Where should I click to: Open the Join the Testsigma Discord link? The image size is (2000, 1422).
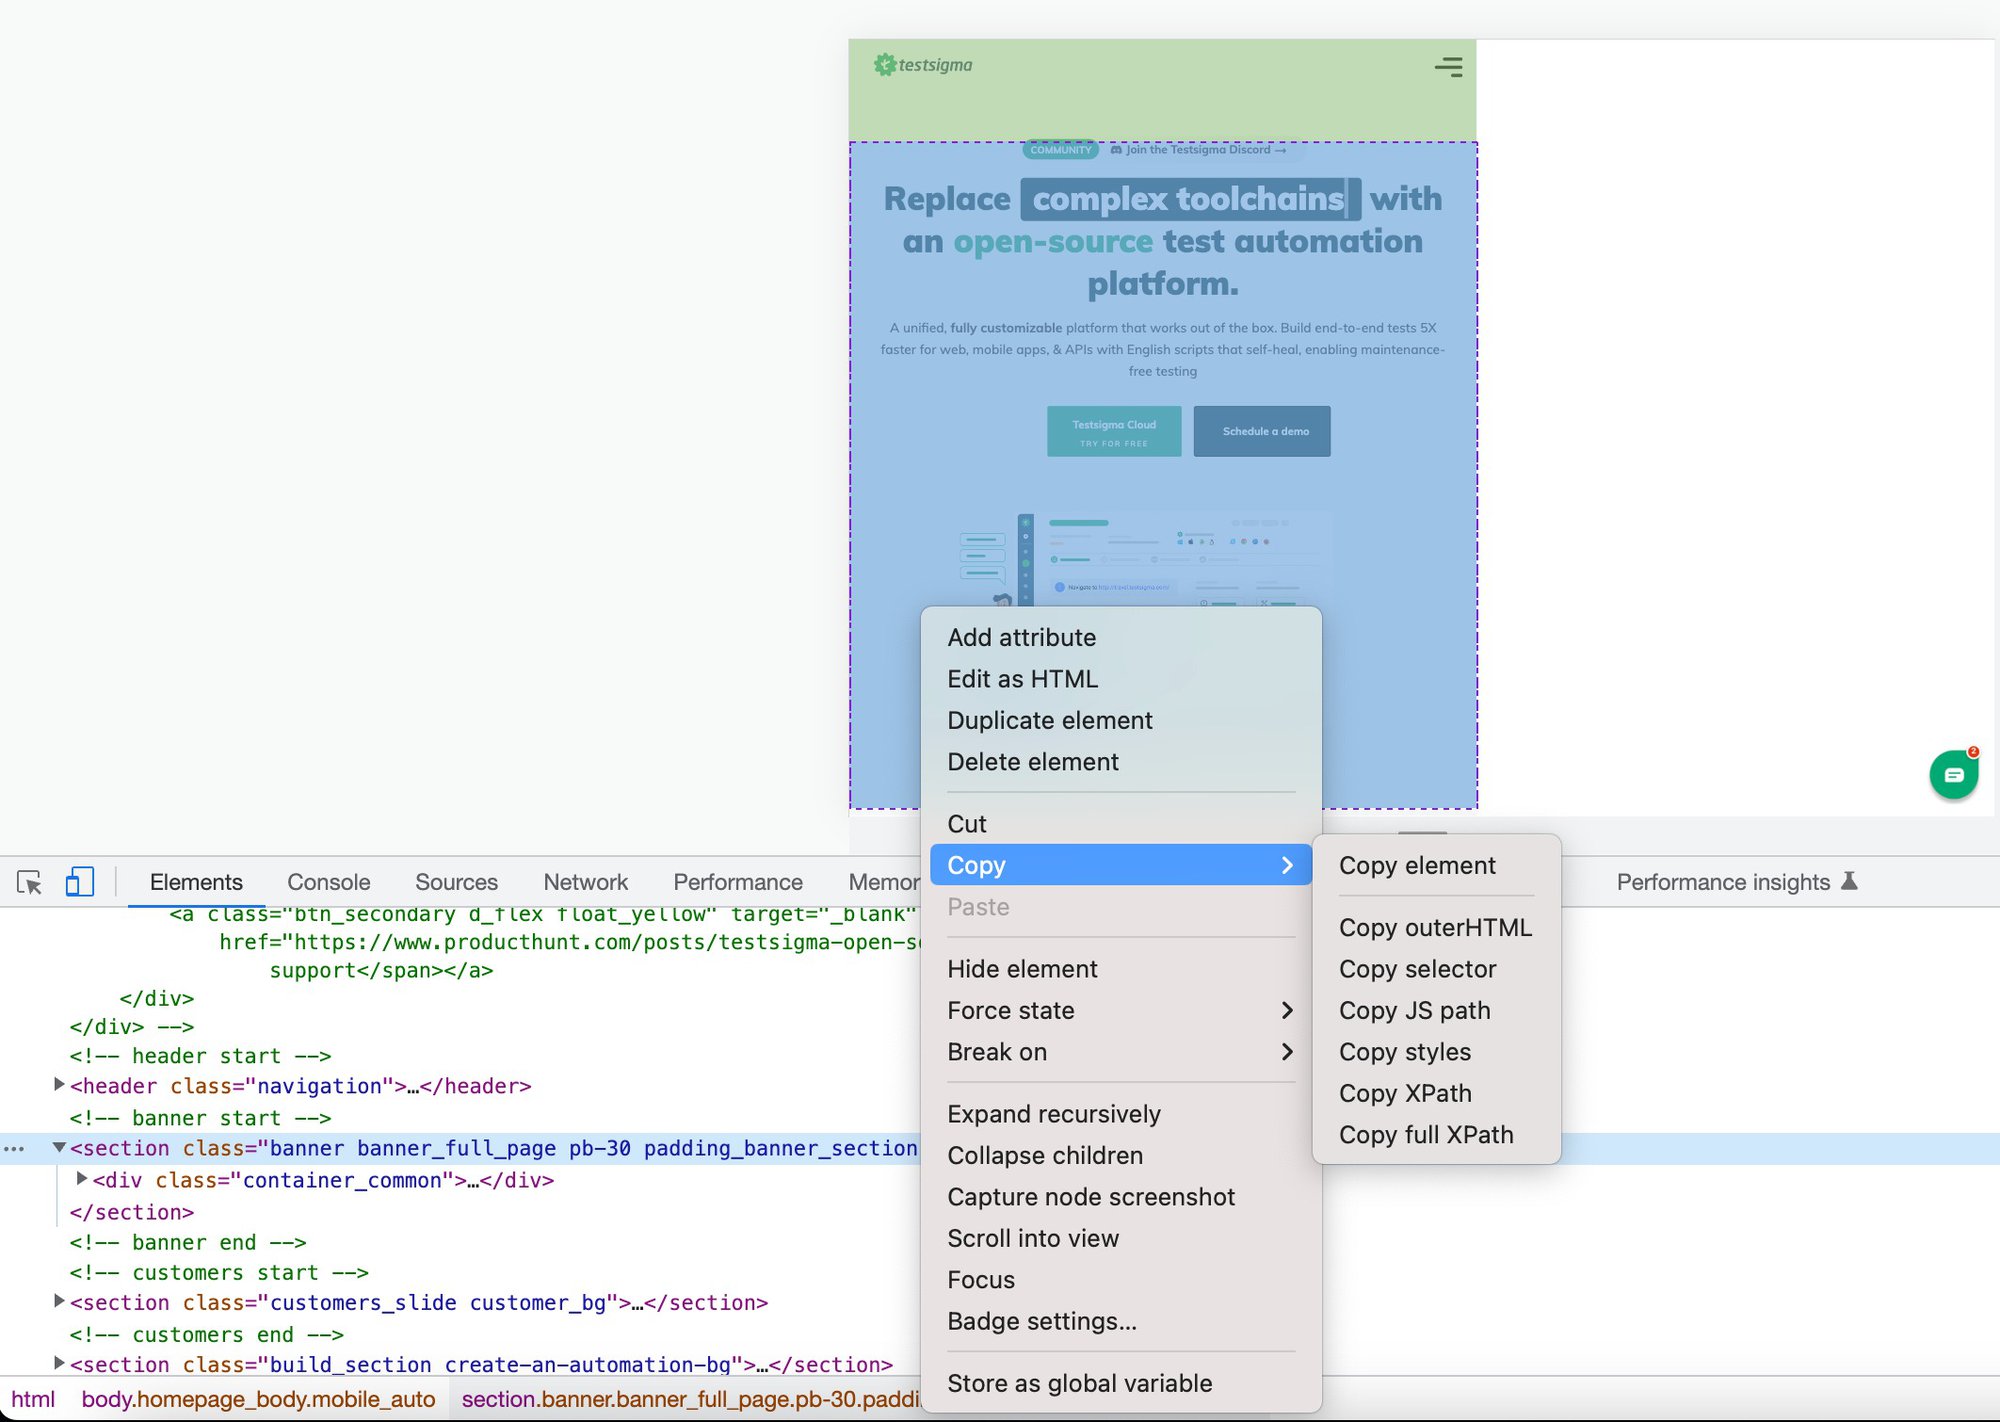click(1198, 150)
